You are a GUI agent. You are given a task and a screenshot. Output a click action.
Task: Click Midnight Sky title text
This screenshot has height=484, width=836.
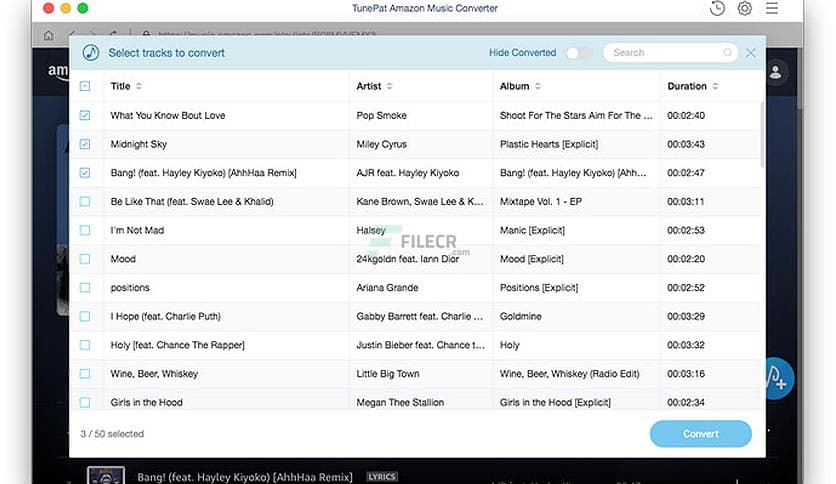[x=139, y=144]
